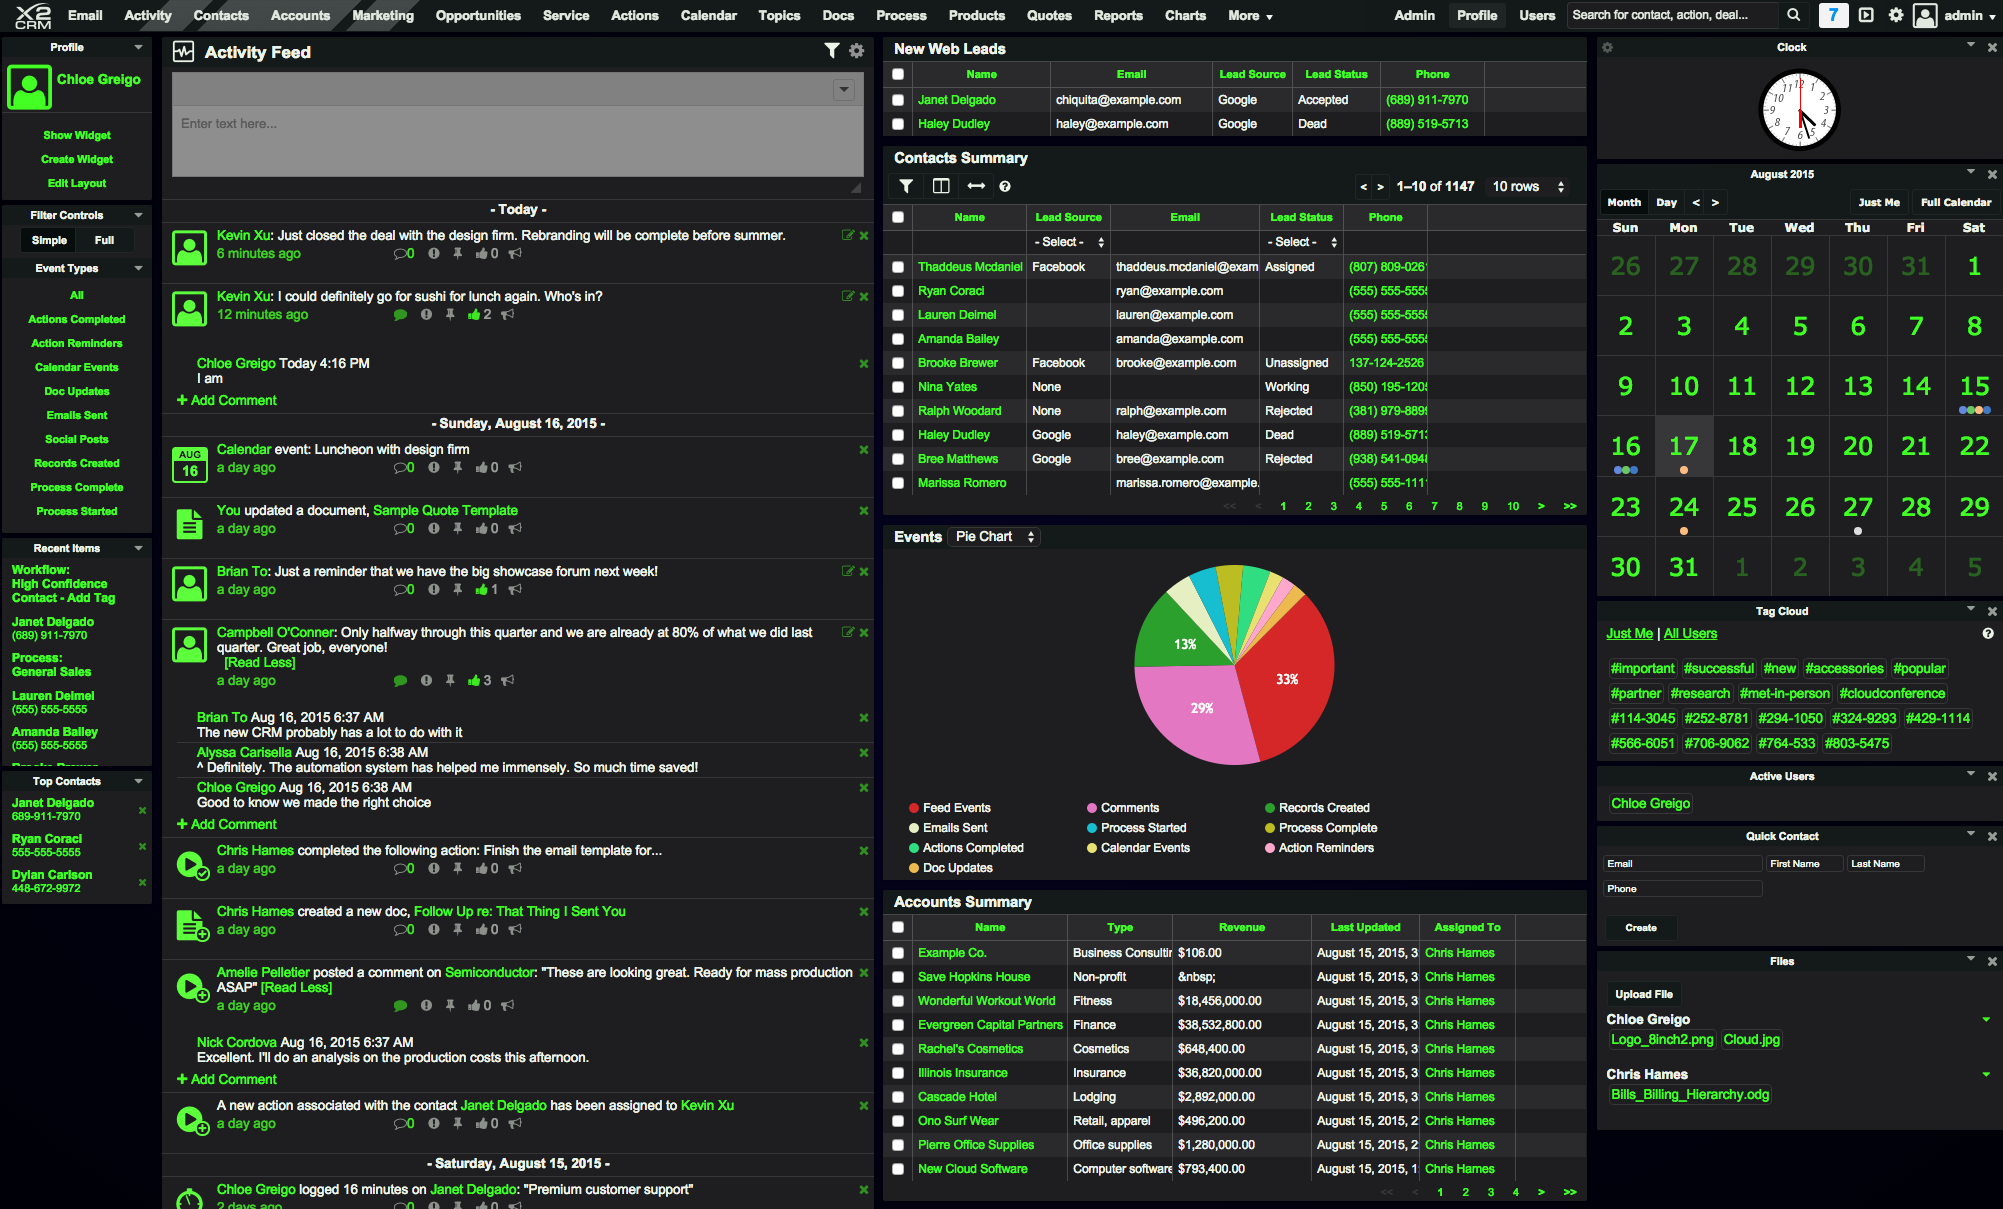Image resolution: width=2003 pixels, height=1209 pixels.
Task: Click the Tag Cloud help question icon
Action: pos(1988,634)
